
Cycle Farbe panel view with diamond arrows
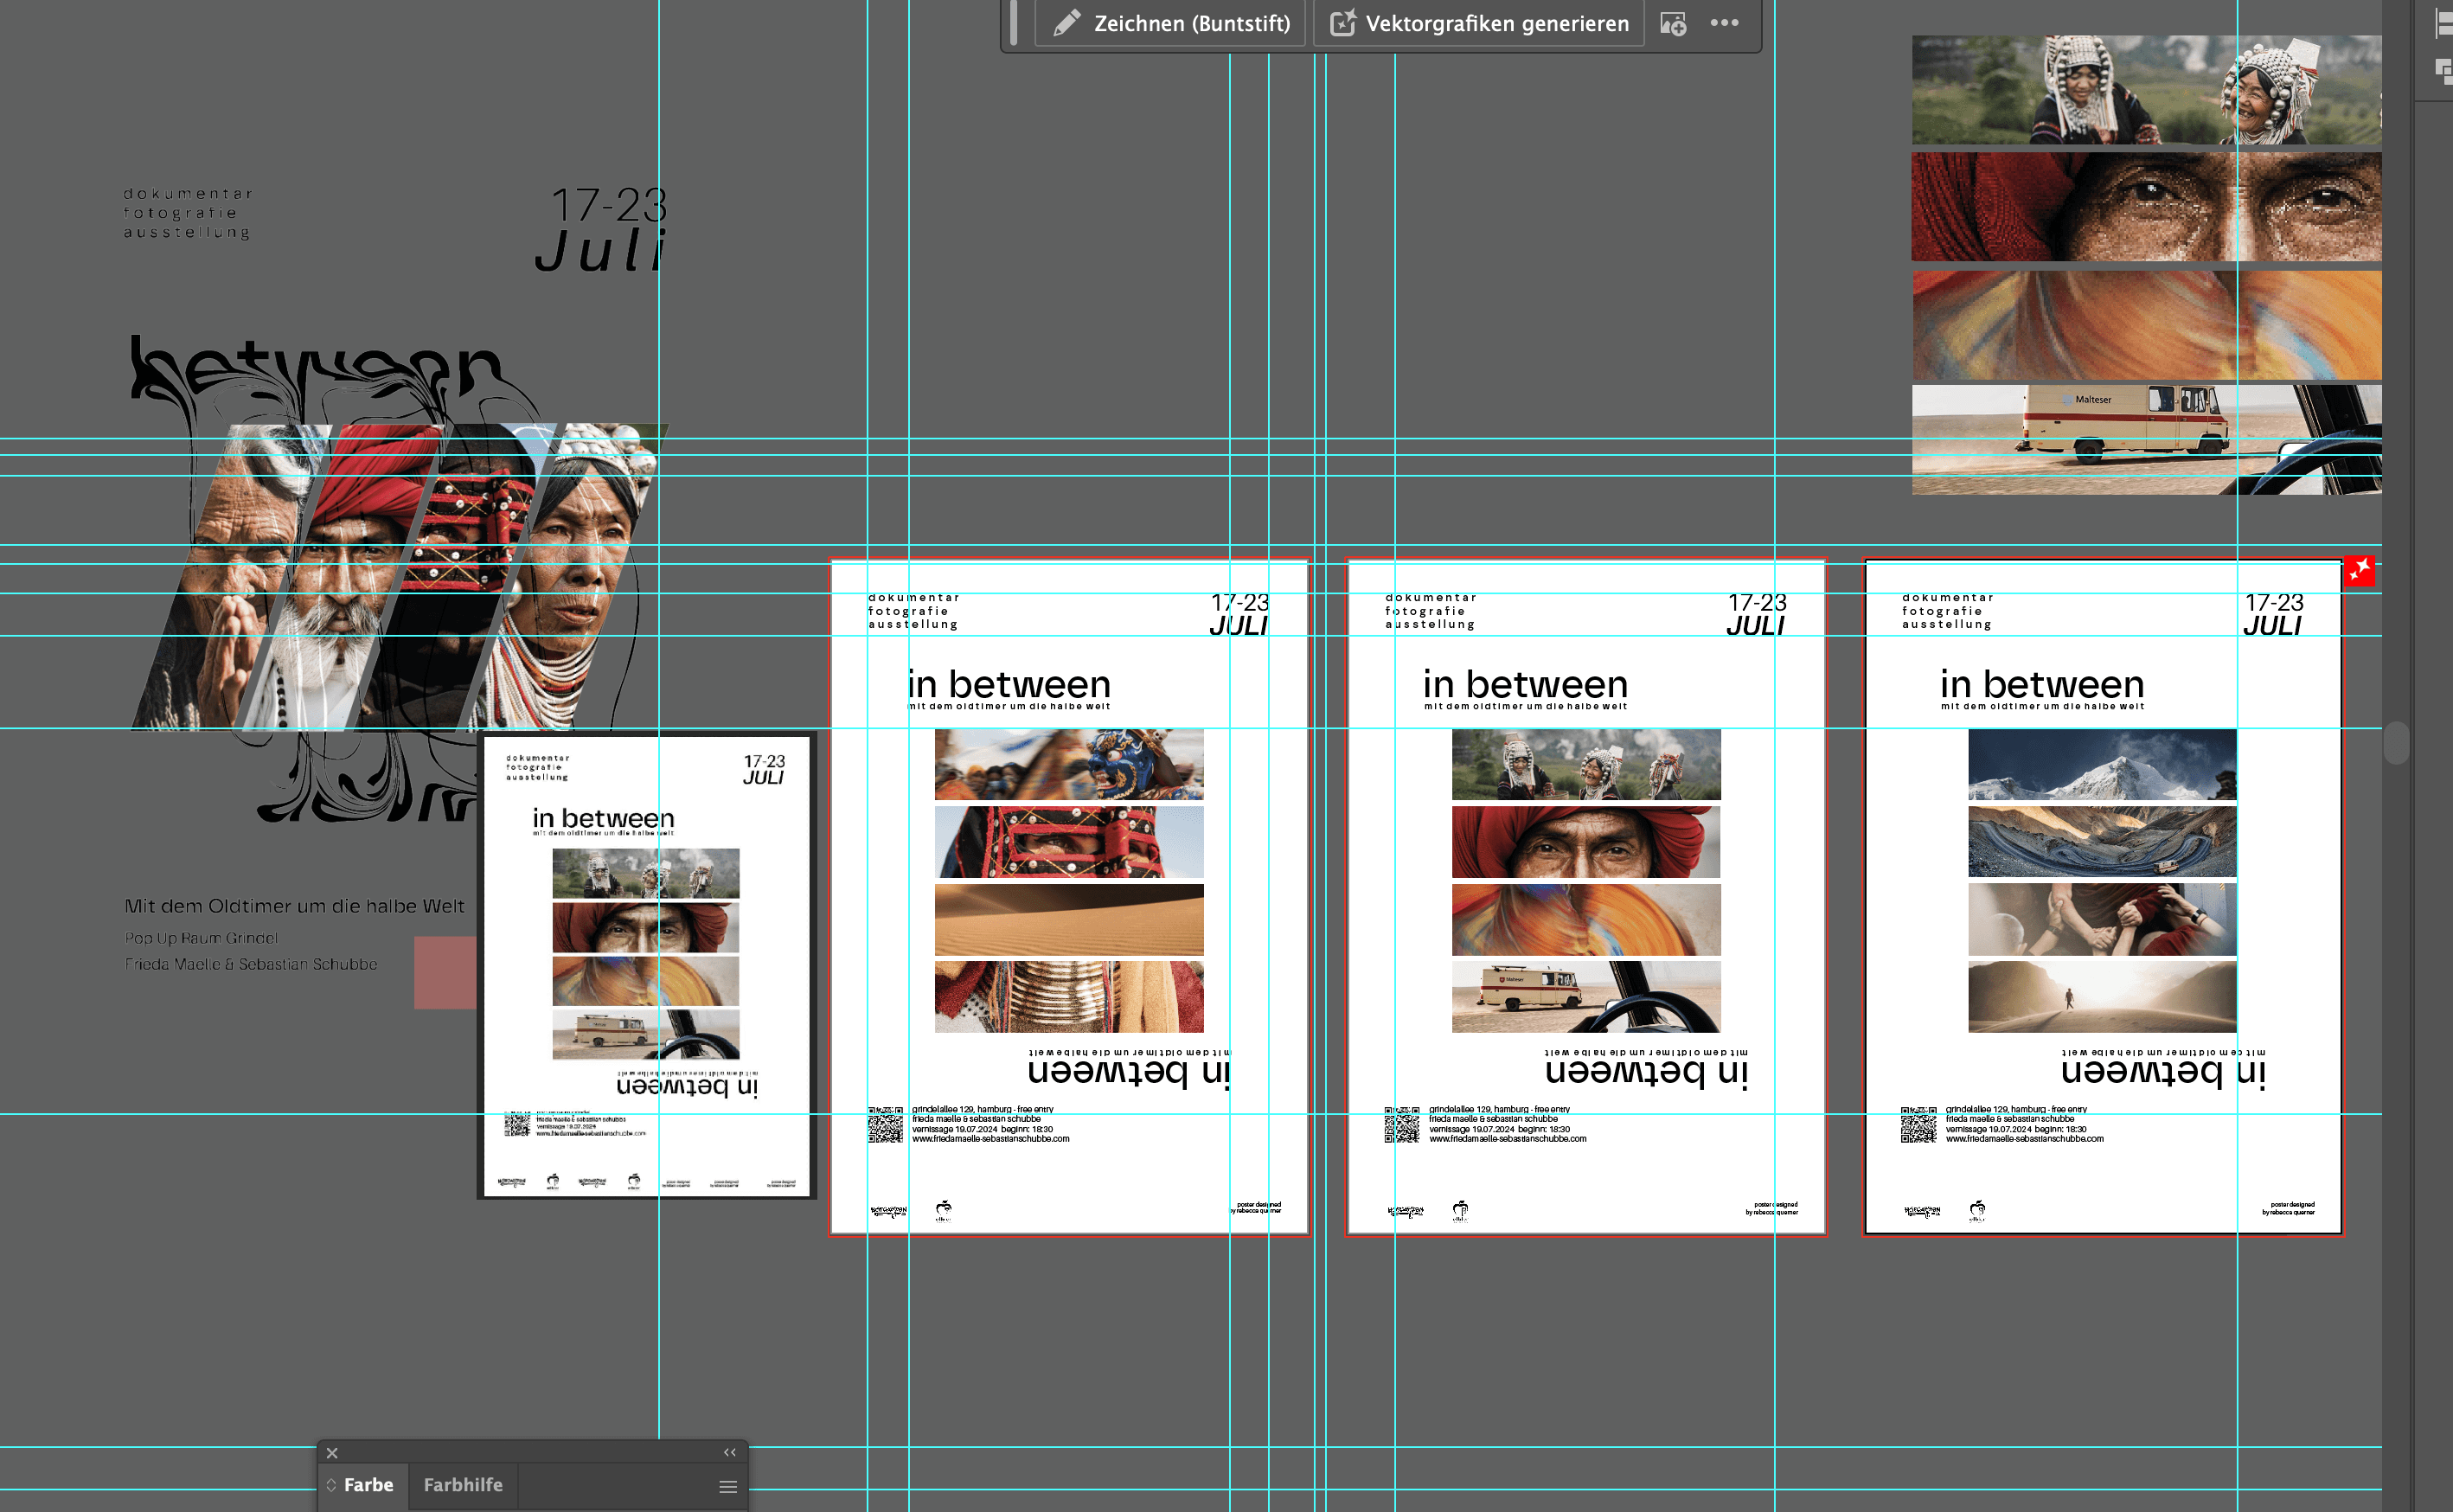(x=331, y=1485)
